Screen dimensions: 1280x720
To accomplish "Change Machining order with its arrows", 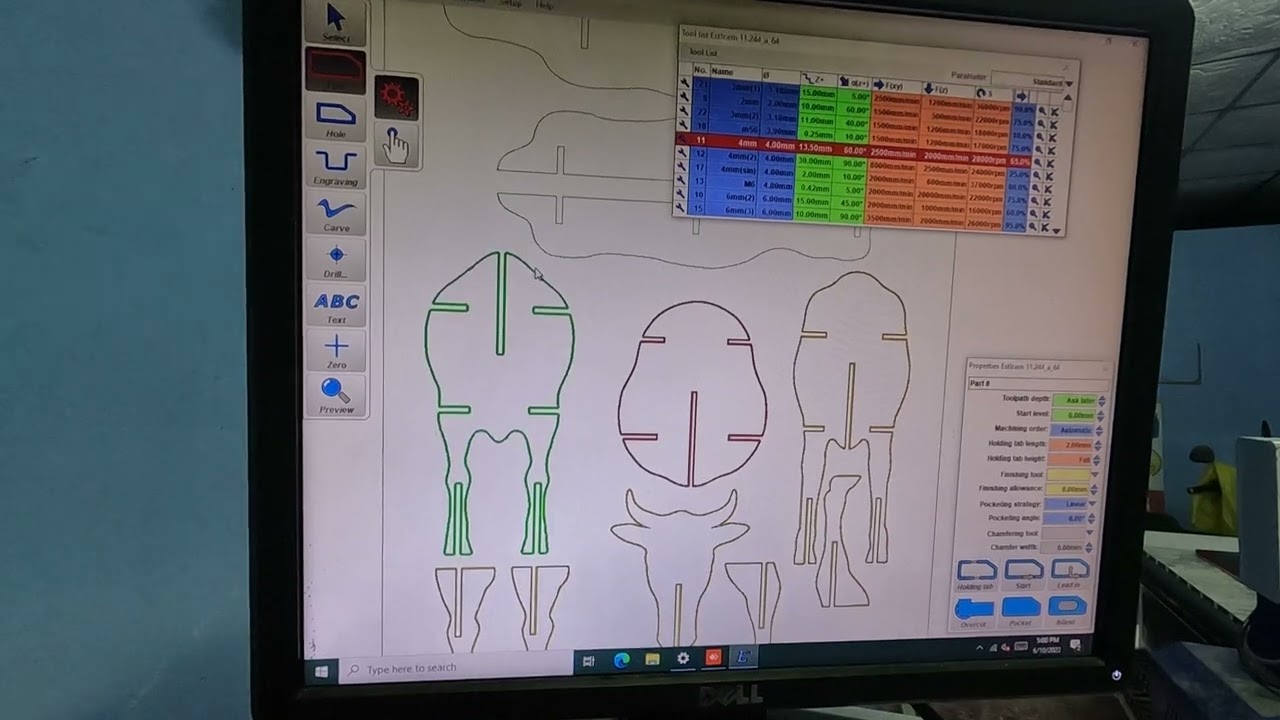I will click(1101, 430).
